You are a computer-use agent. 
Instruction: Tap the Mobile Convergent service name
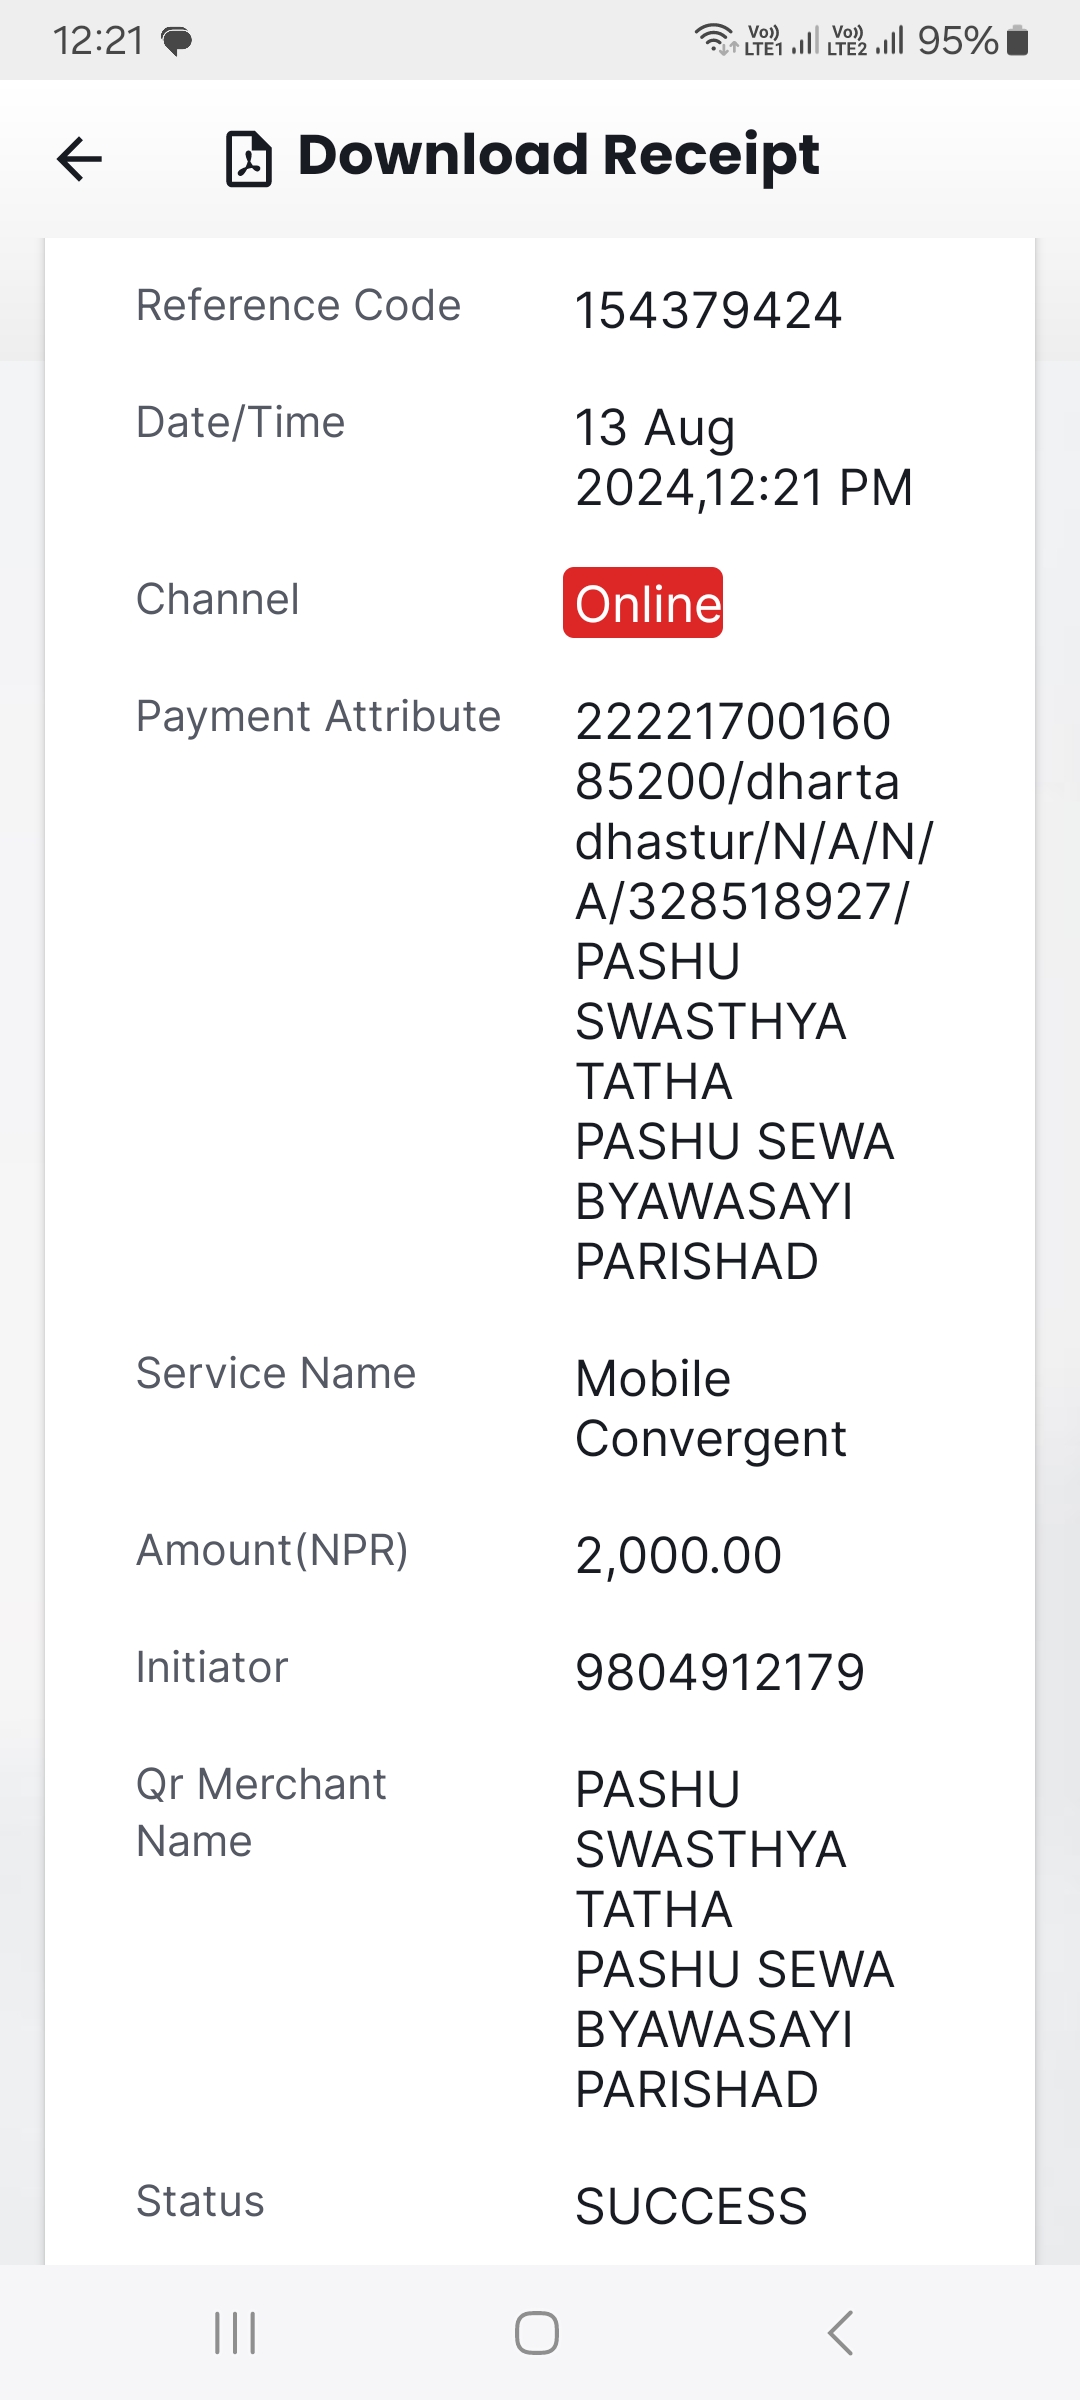(711, 1409)
